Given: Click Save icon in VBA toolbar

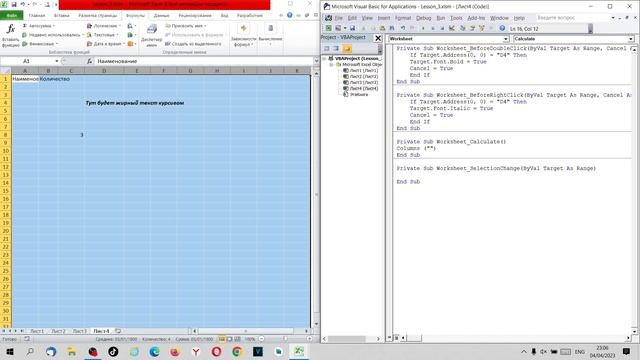Looking at the screenshot, I should click(x=352, y=28).
